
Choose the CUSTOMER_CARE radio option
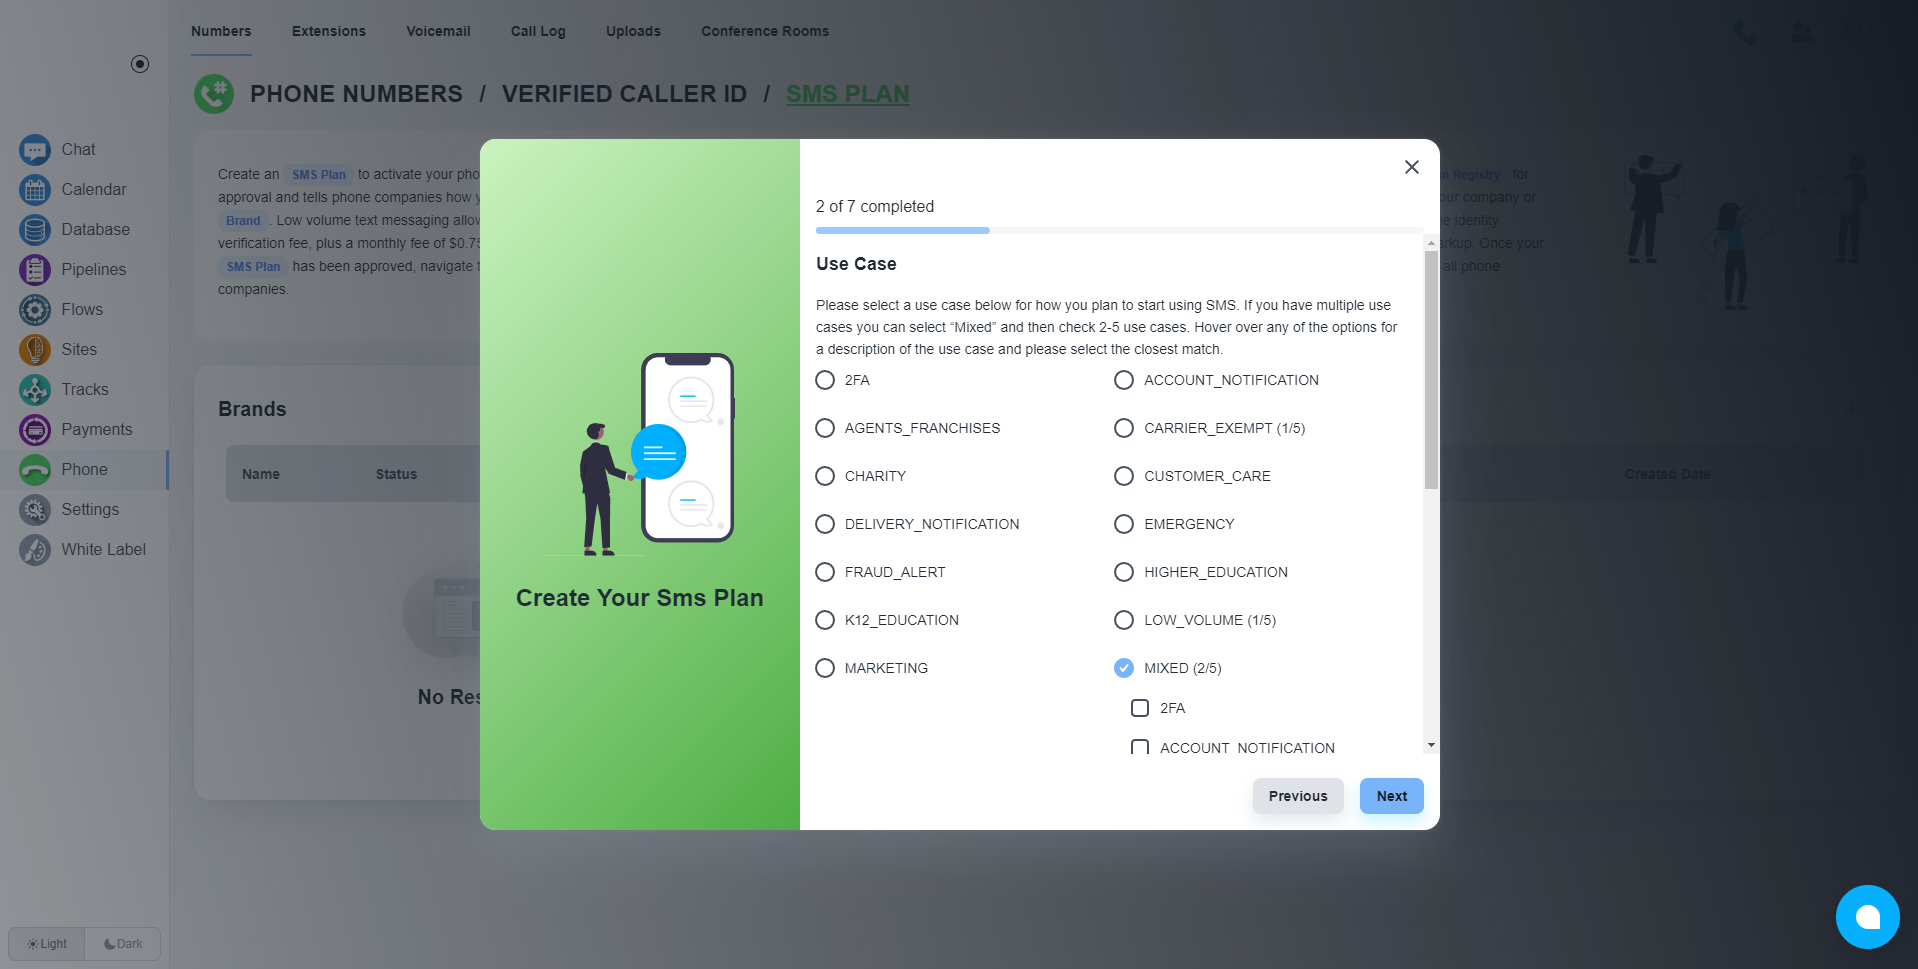pos(1124,476)
